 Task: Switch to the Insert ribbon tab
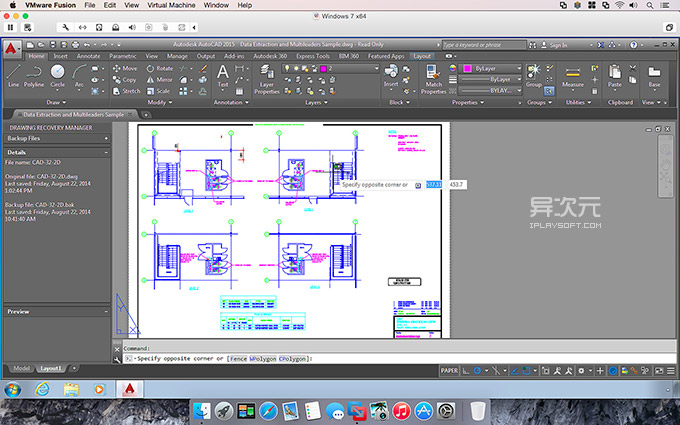60,56
